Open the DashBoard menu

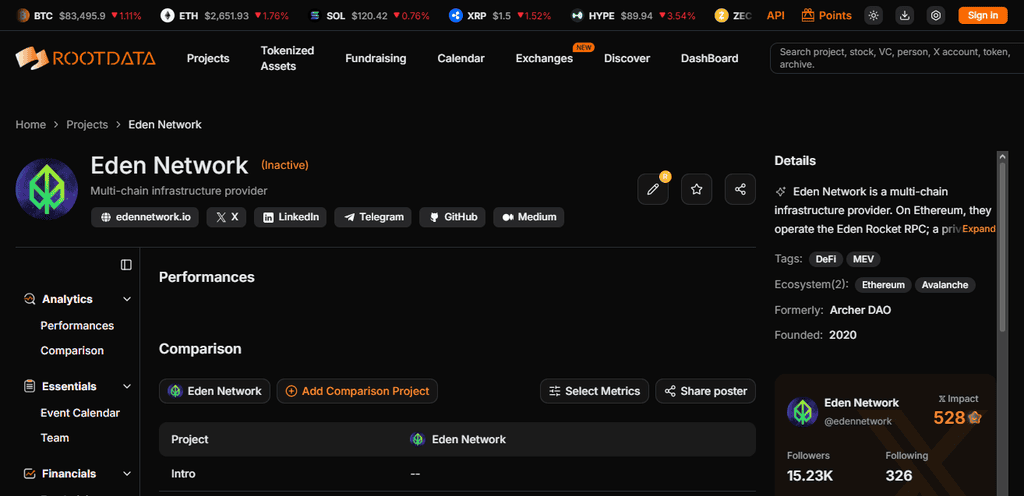(710, 58)
